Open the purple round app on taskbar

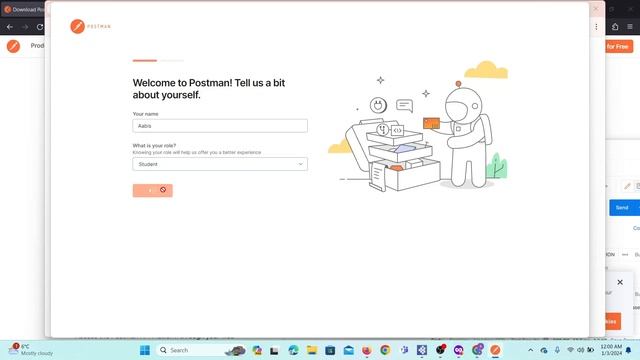[x=459, y=350]
